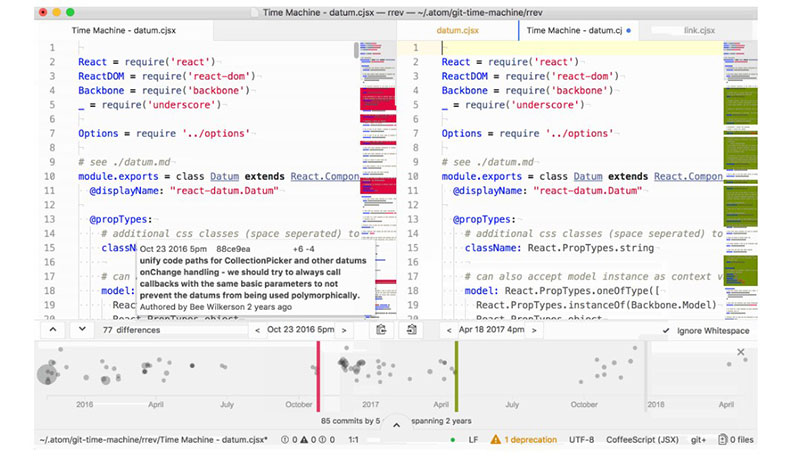The width and height of the screenshot is (800, 462).
Task: Go to commit before Apr 18 2017
Action: [449, 330]
